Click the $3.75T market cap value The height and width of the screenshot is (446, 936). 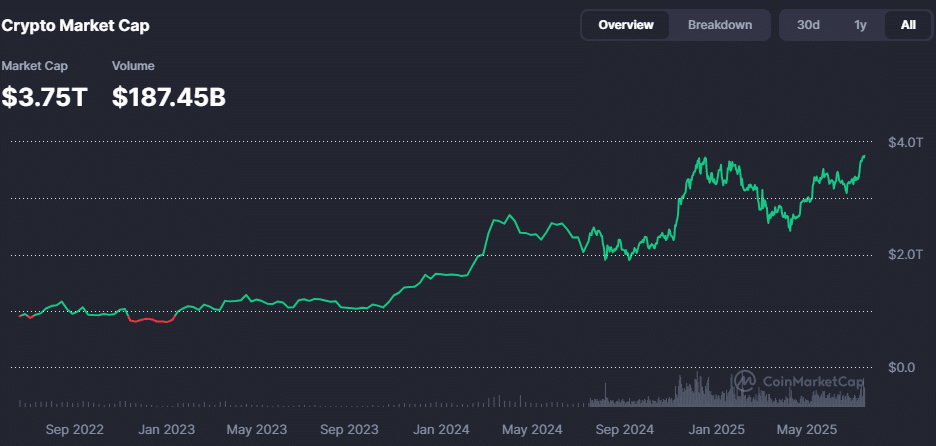44,97
